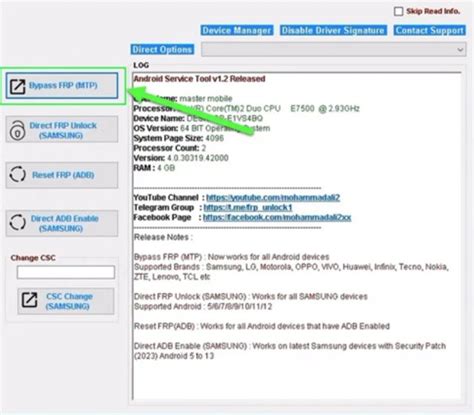Click the 'System Page Size: 4096' line

tap(178, 138)
